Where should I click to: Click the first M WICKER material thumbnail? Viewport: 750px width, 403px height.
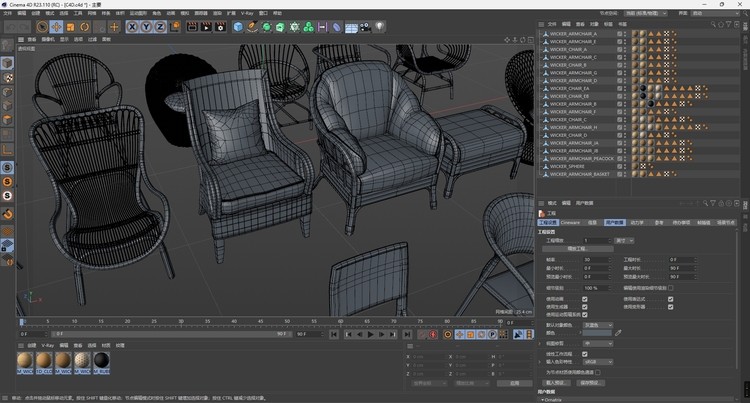[25, 363]
